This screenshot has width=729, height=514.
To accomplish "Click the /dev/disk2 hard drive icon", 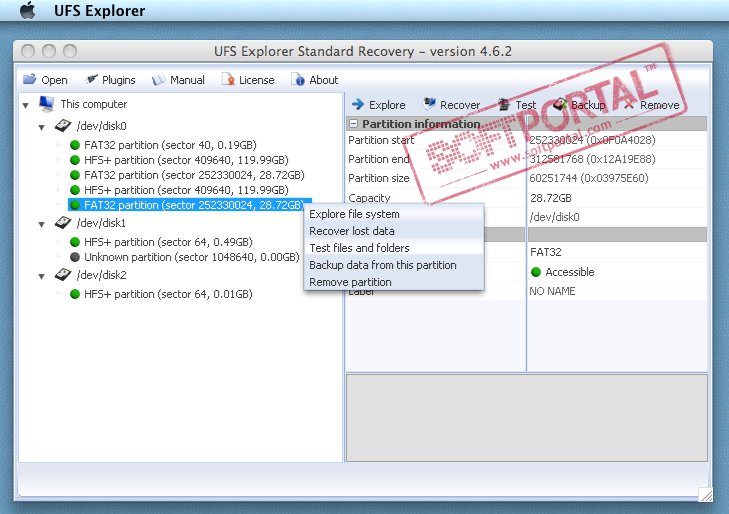I will point(63,275).
